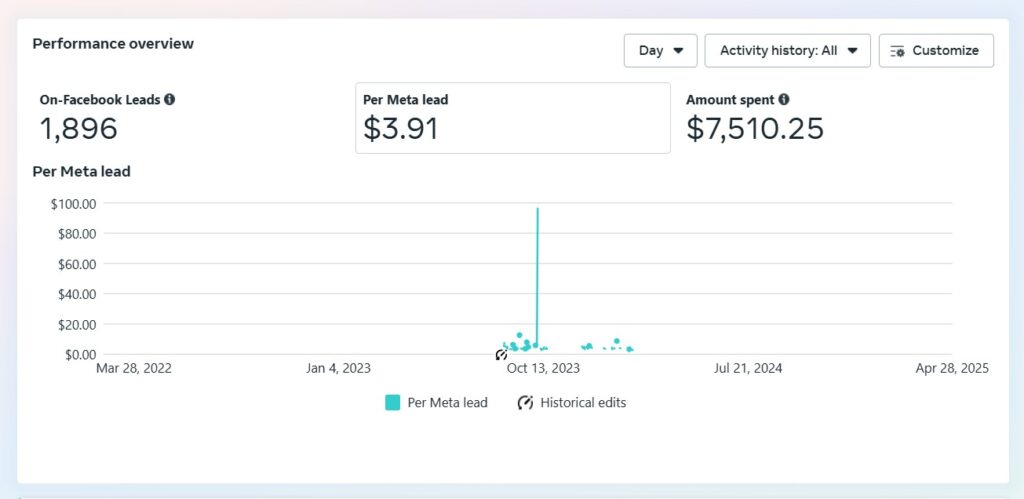Click the Customize button
Screen dimensions: 1024x499
(x=936, y=51)
